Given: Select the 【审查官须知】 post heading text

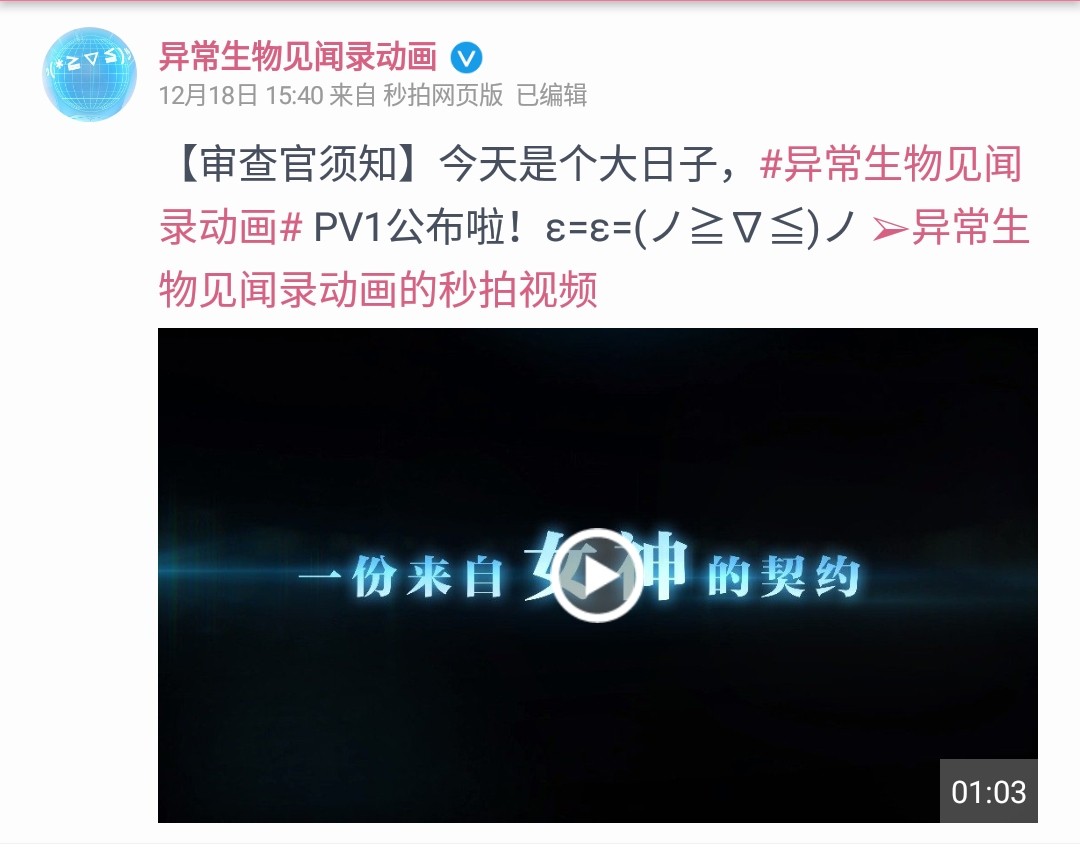Looking at the screenshot, I should (x=298, y=165).
